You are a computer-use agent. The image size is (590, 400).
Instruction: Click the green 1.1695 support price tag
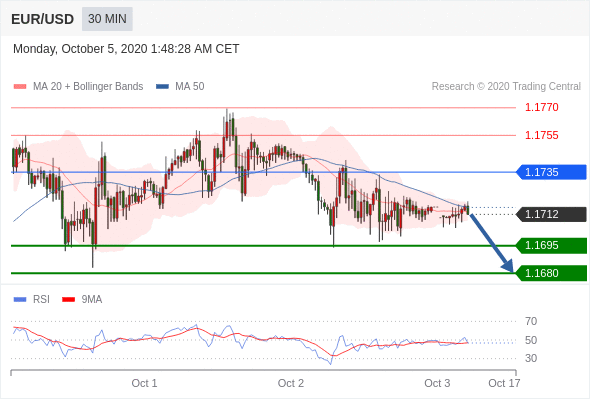click(x=551, y=246)
